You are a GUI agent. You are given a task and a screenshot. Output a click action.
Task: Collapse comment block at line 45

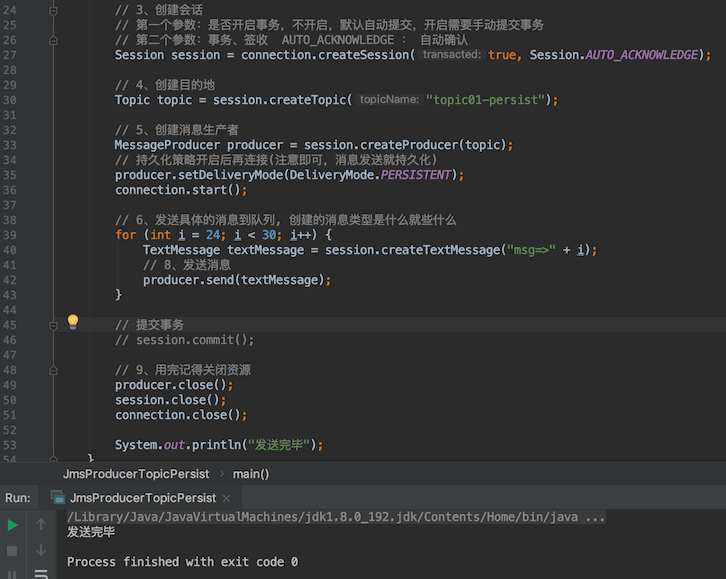click(53, 325)
